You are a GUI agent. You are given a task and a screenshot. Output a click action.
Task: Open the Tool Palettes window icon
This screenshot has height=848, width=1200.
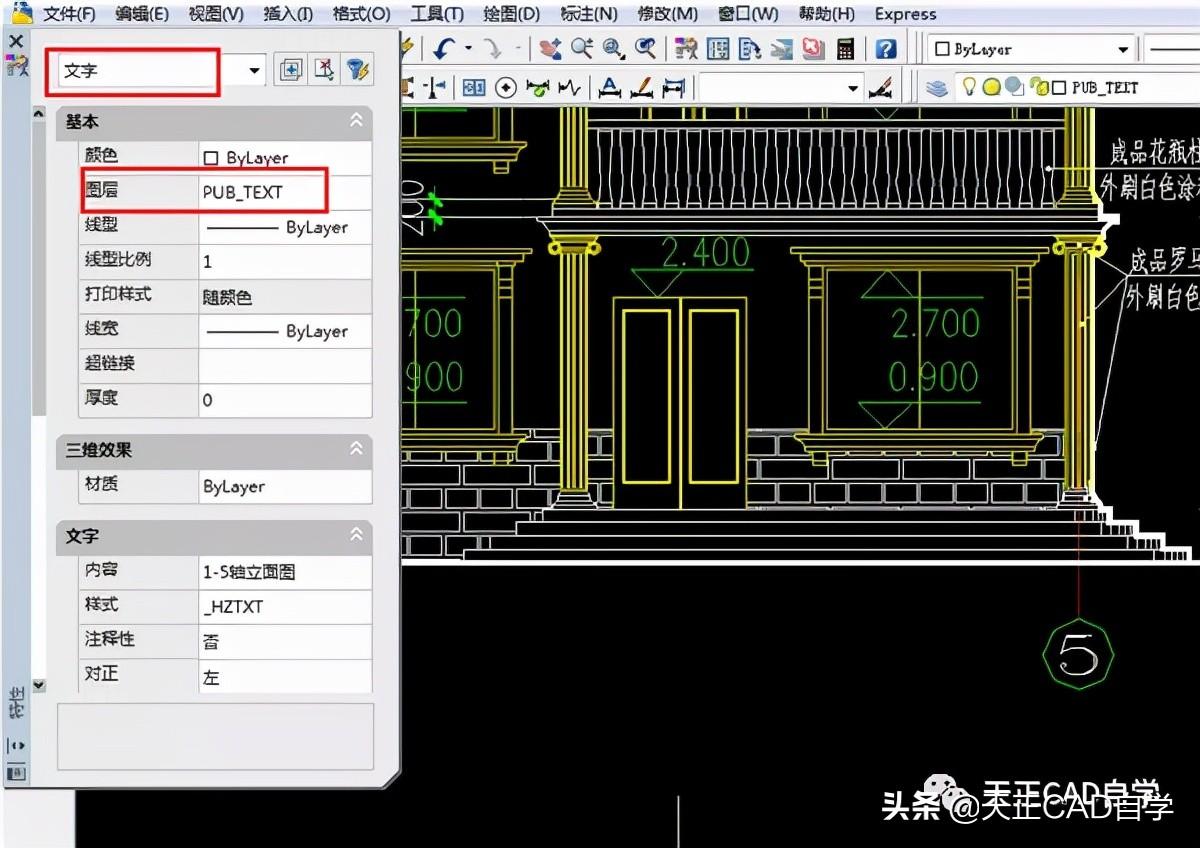click(750, 48)
